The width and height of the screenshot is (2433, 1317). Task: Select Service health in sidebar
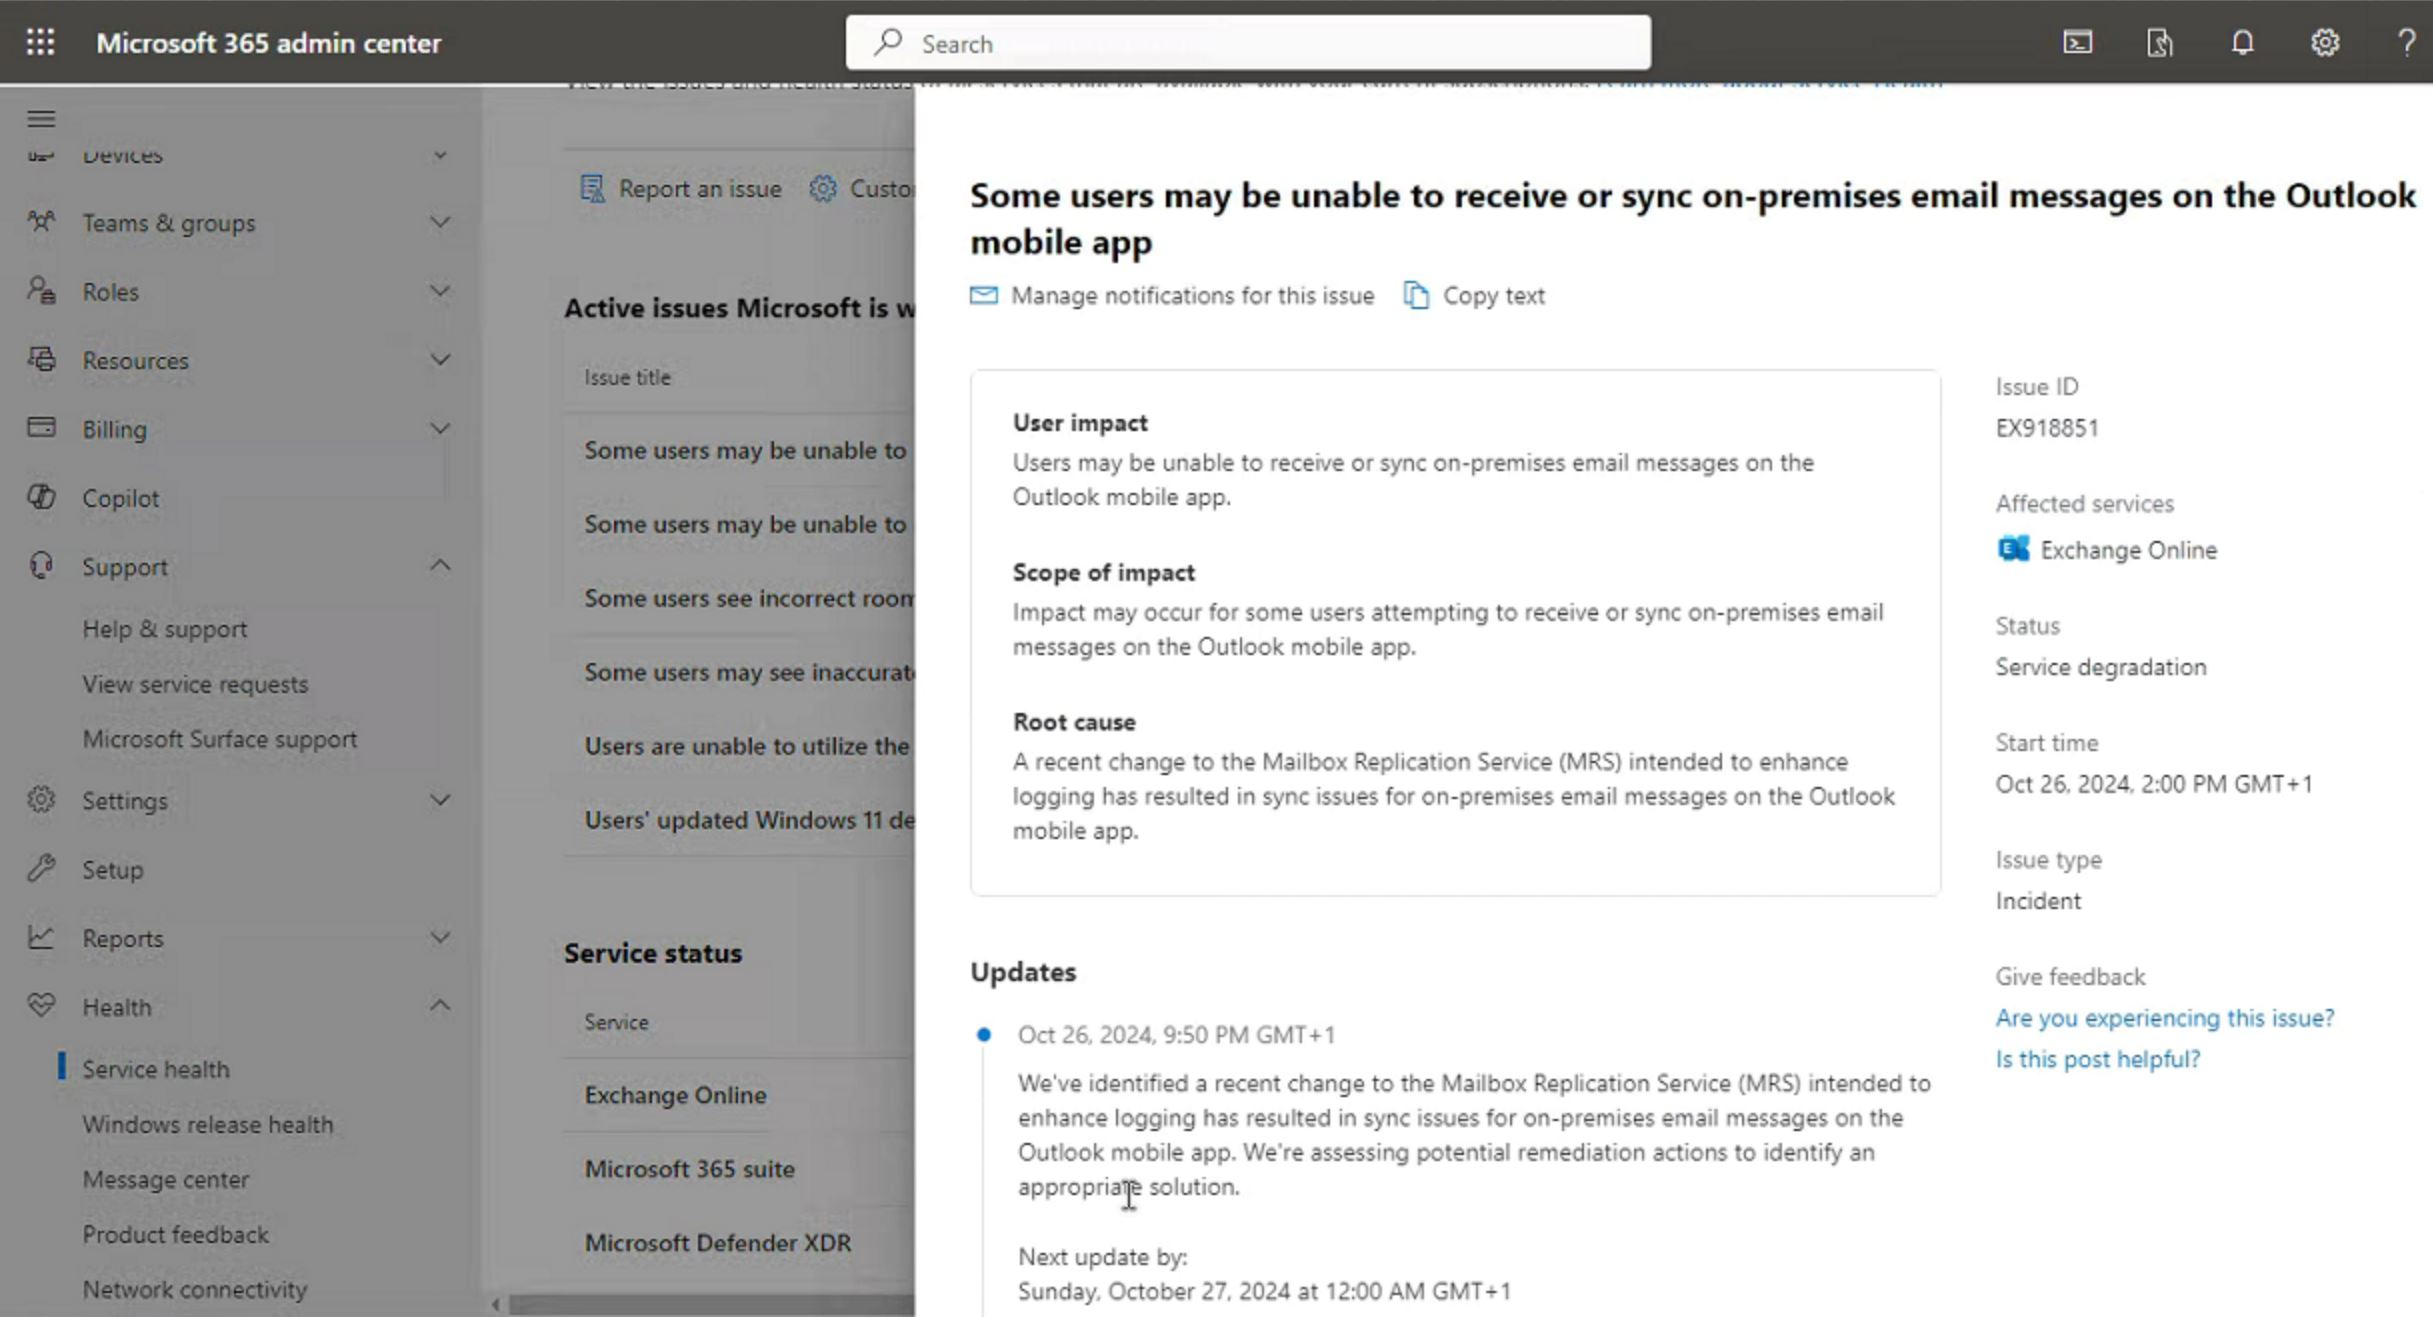[x=155, y=1068]
